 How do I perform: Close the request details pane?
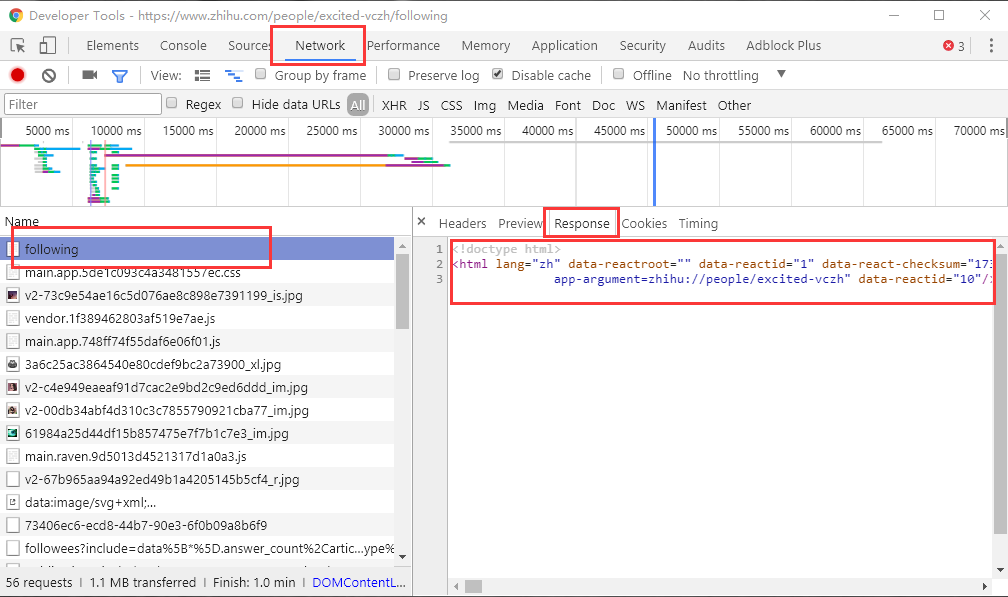(x=422, y=222)
